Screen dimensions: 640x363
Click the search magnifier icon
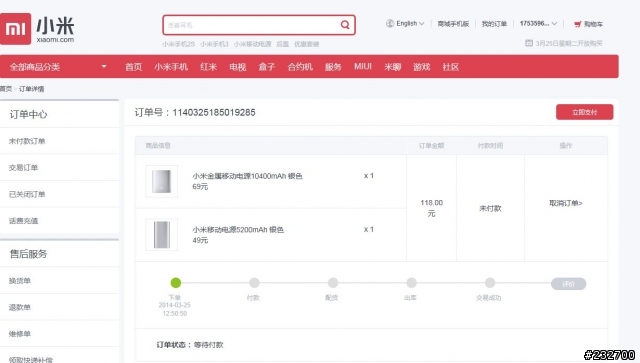[345, 25]
